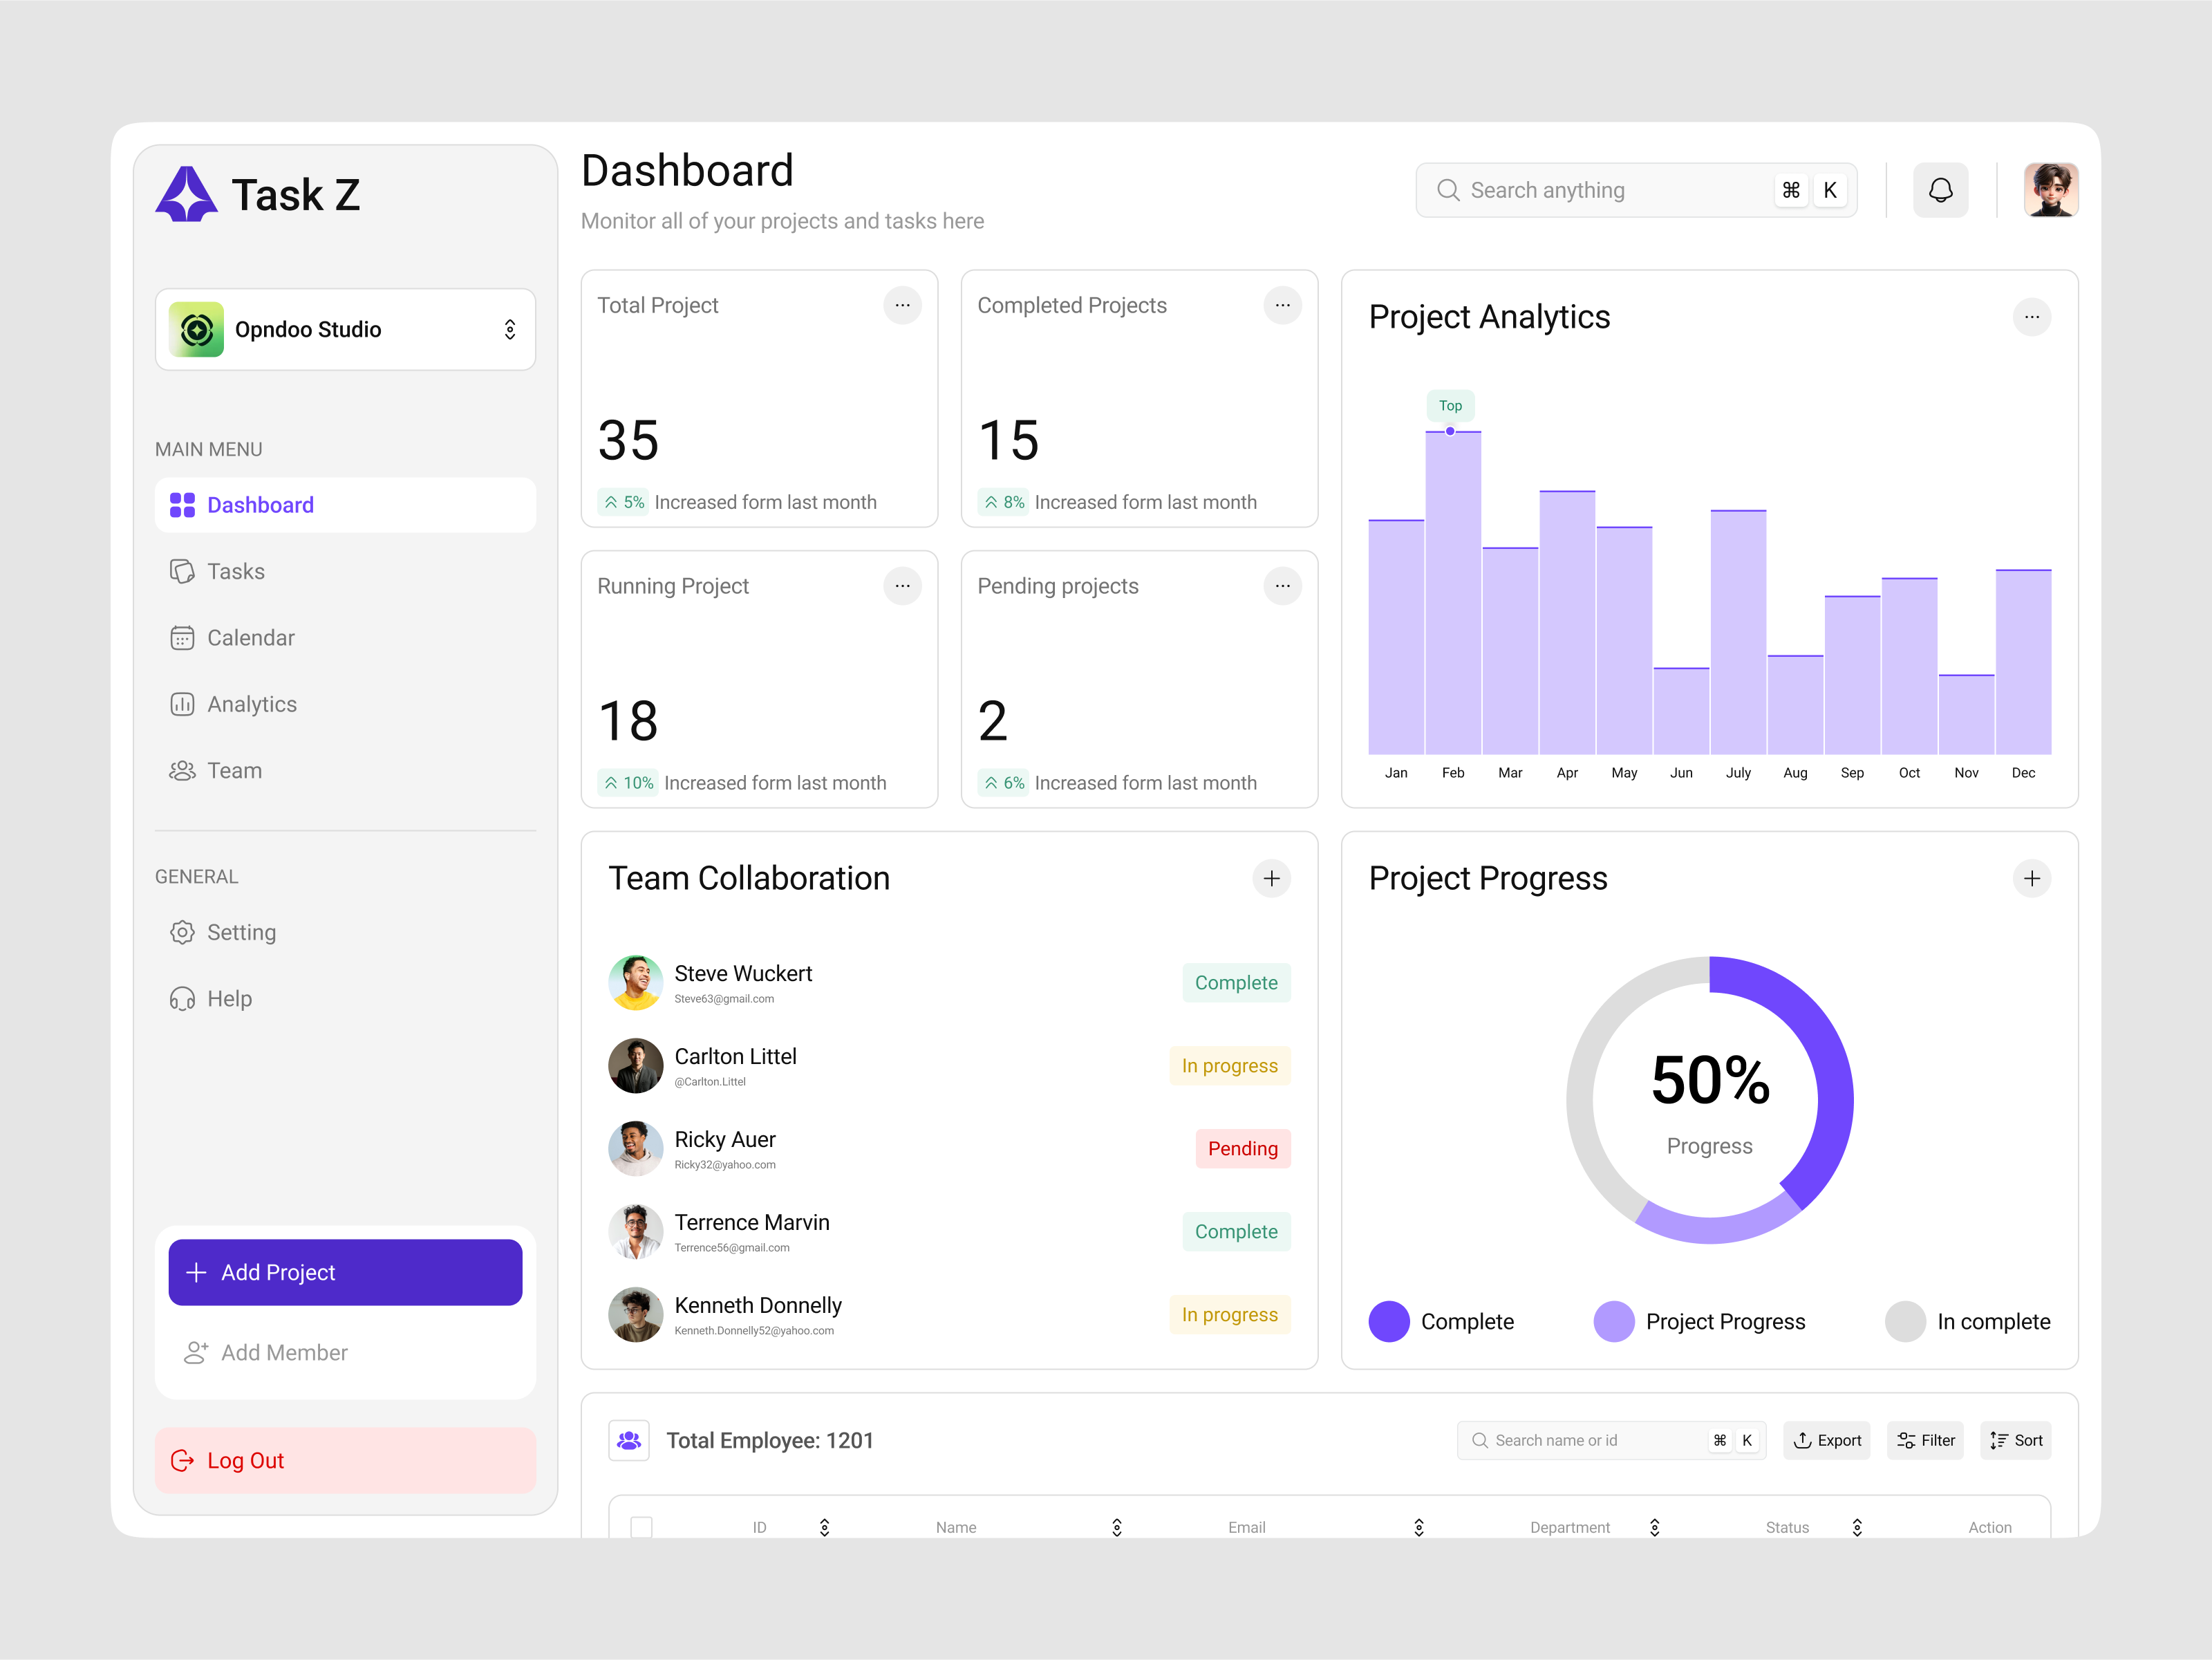Select the Team sidebar icon
Viewport: 2212px width, 1660px height.
(x=183, y=770)
